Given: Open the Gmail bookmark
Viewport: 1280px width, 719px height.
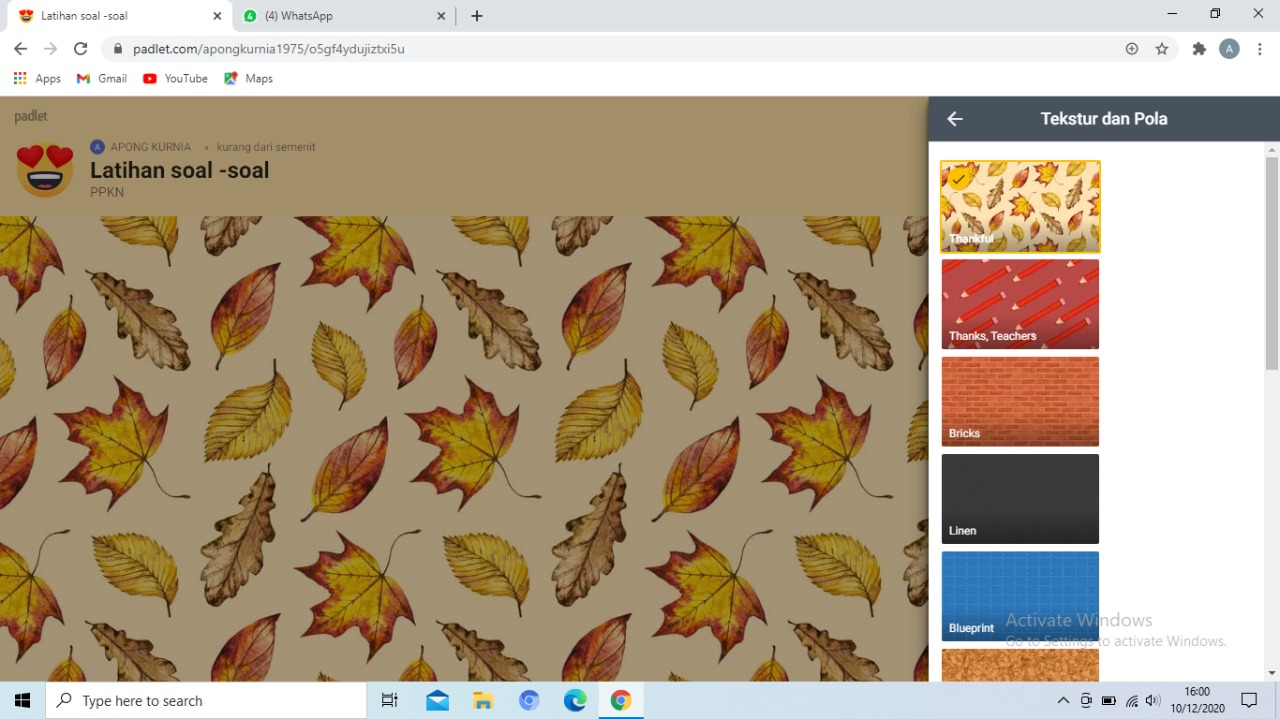Looking at the screenshot, I should point(102,78).
